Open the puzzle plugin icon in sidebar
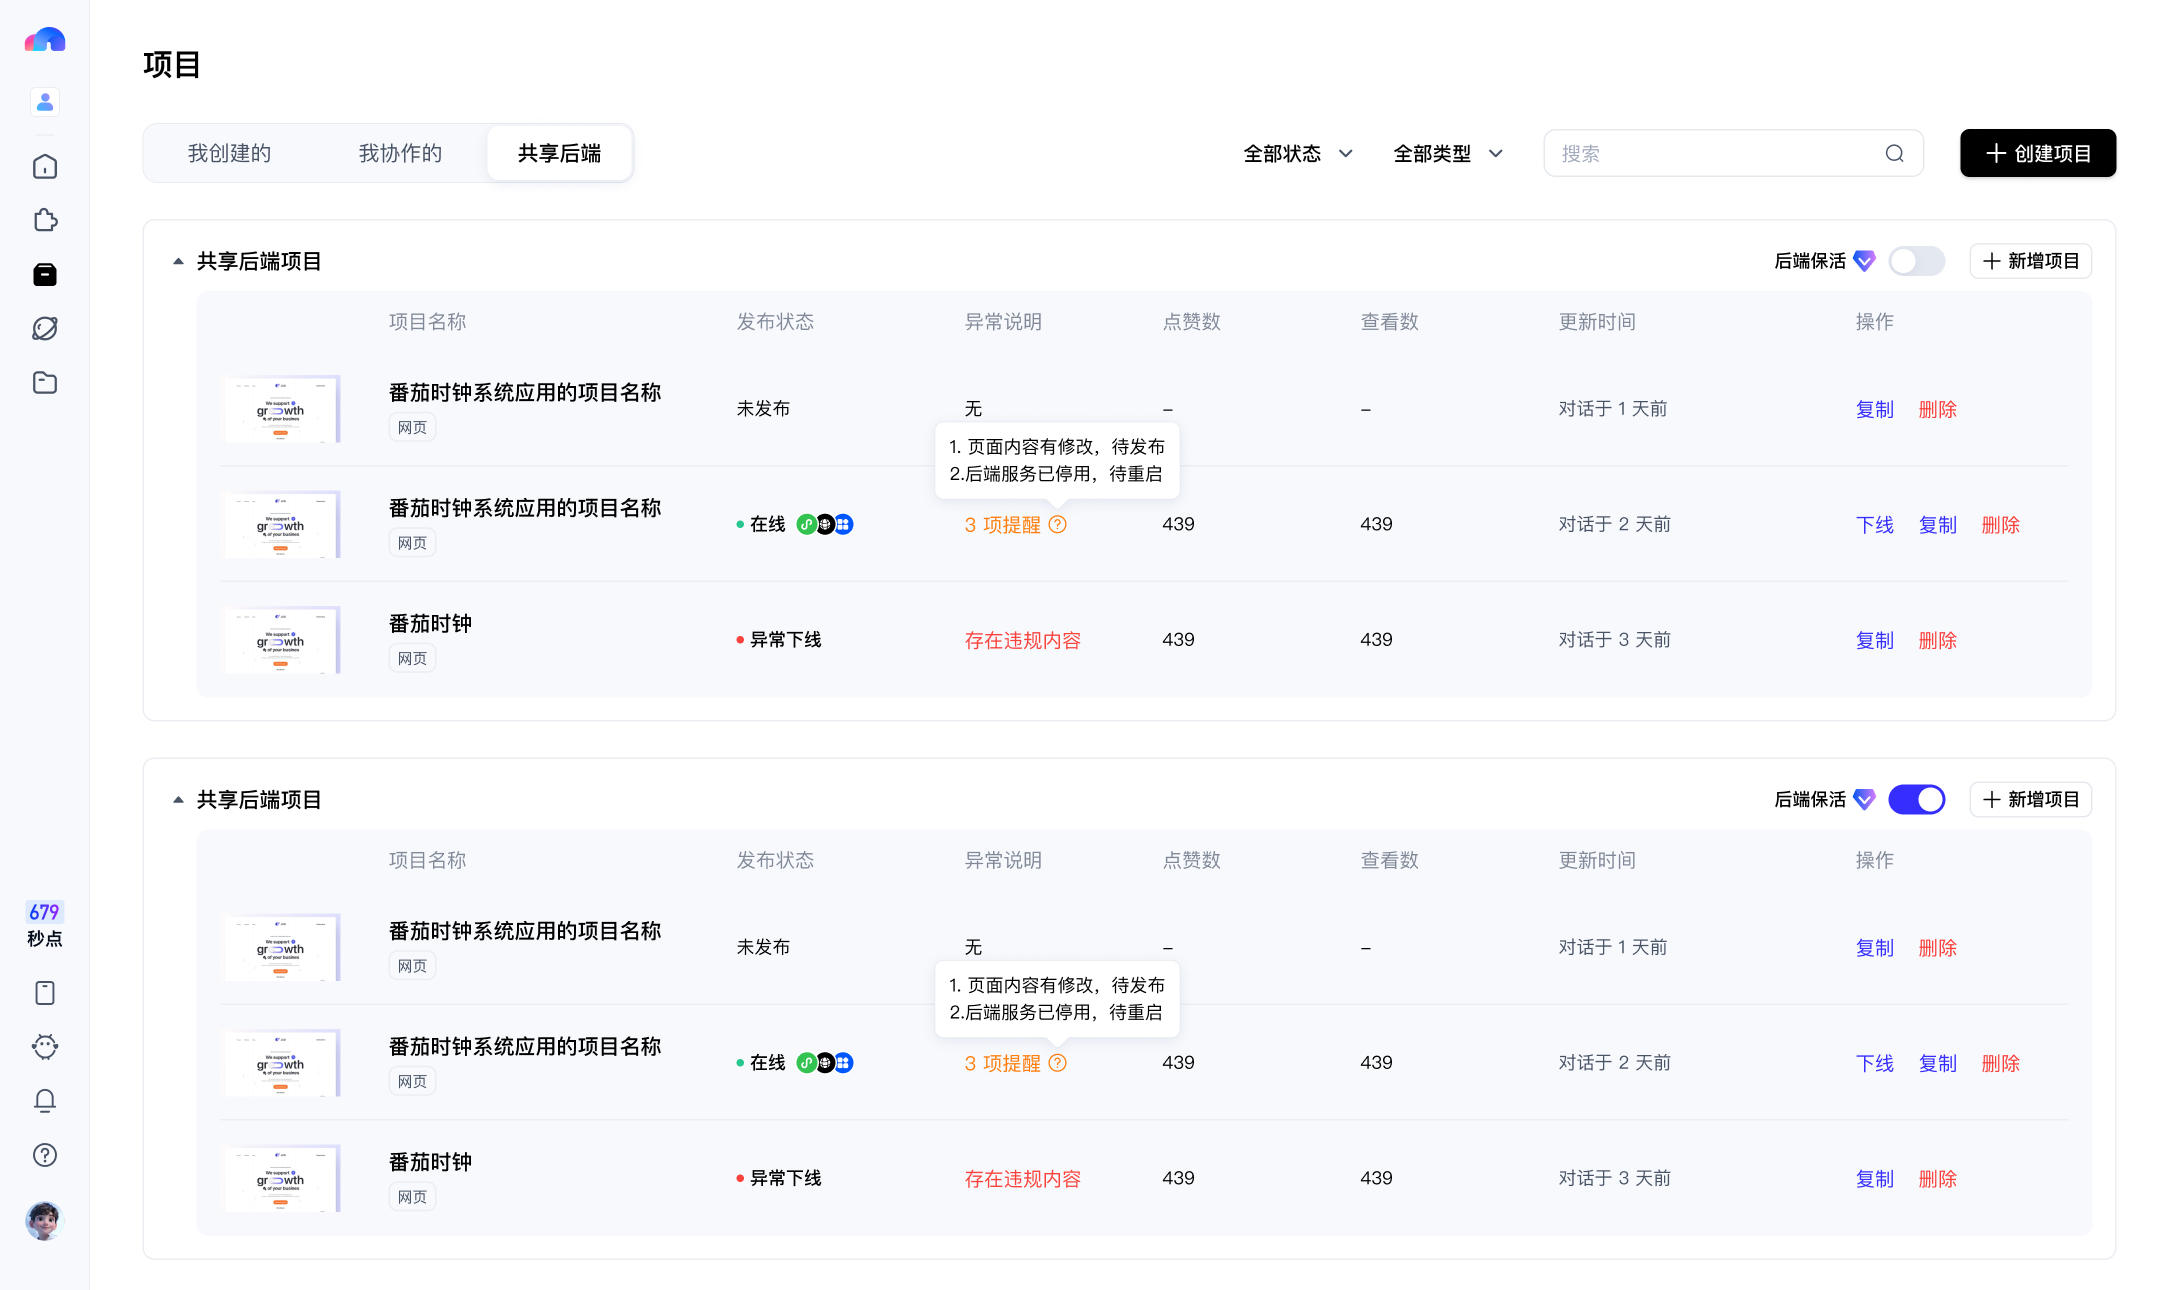Screen dimensions: 2160x1290 click(x=45, y=220)
